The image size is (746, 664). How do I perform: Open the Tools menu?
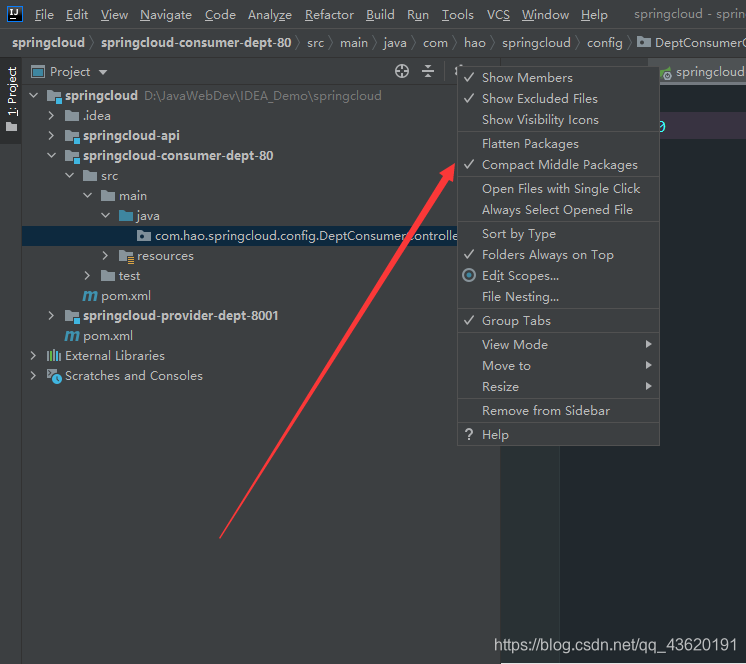point(457,15)
